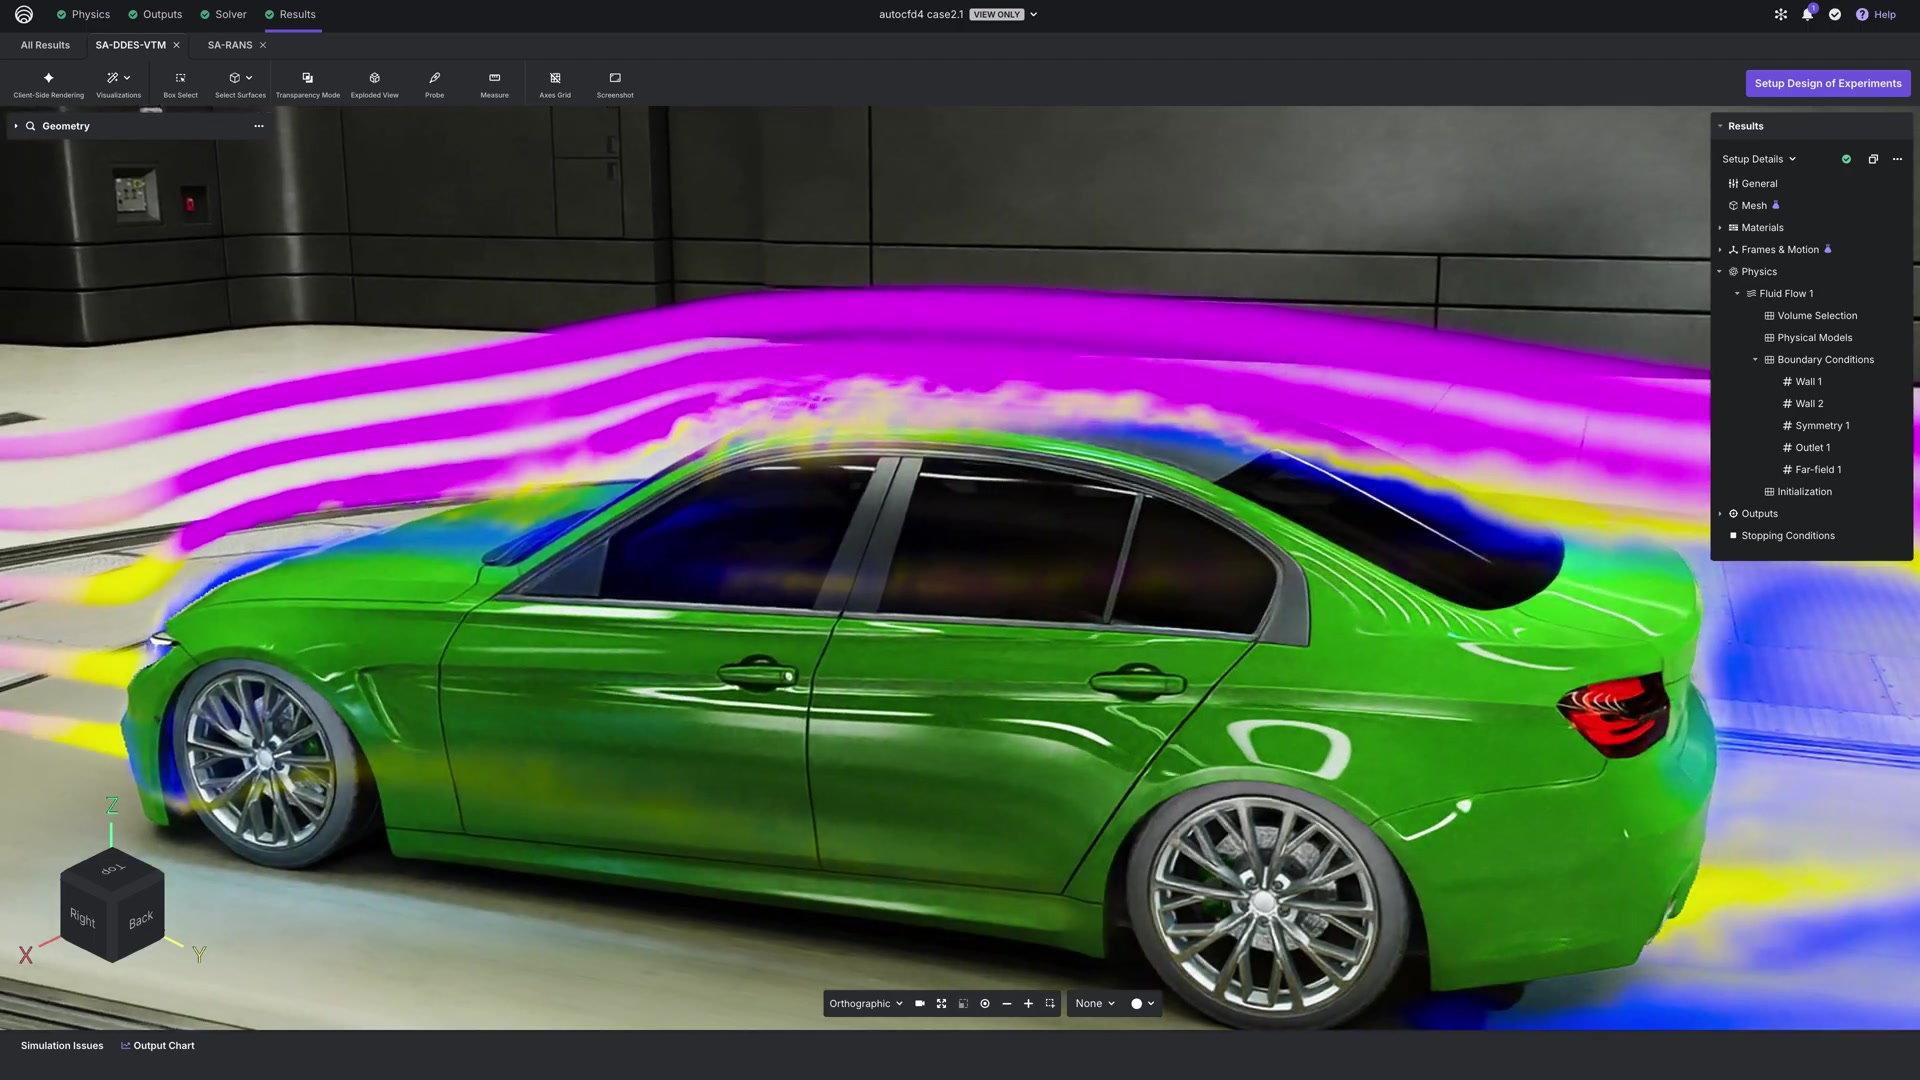
Task: Select the Probe tool
Action: point(434,83)
